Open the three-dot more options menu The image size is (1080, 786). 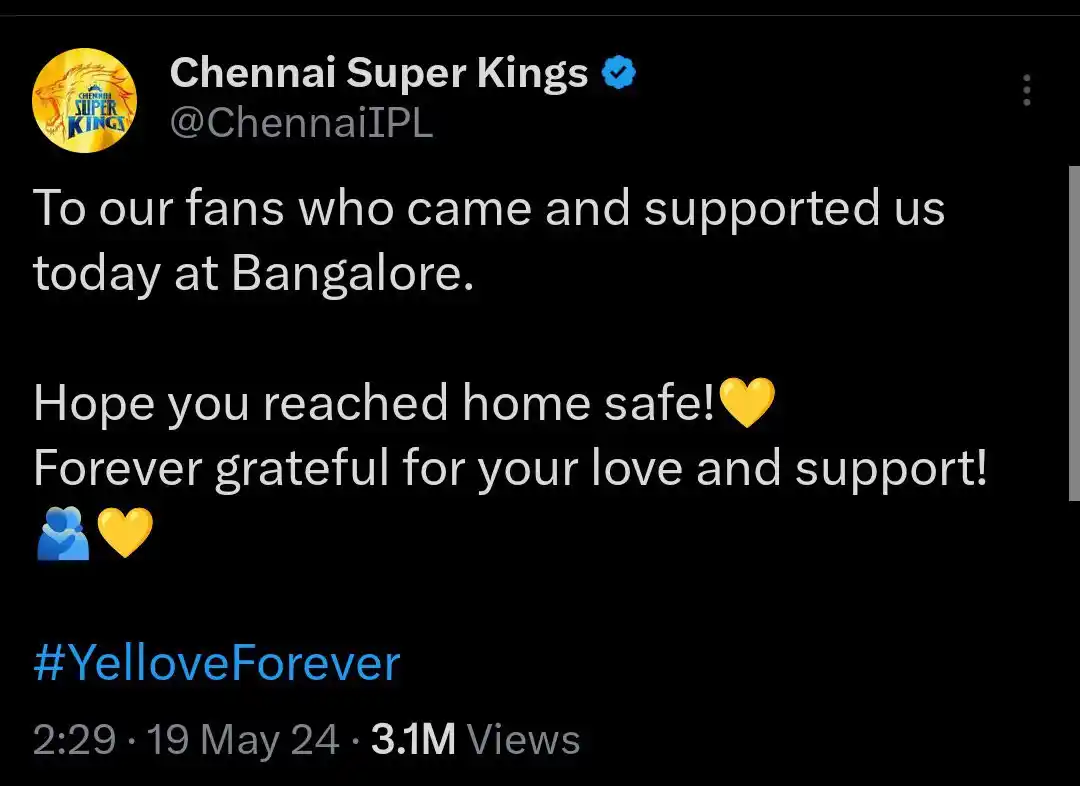(1026, 91)
